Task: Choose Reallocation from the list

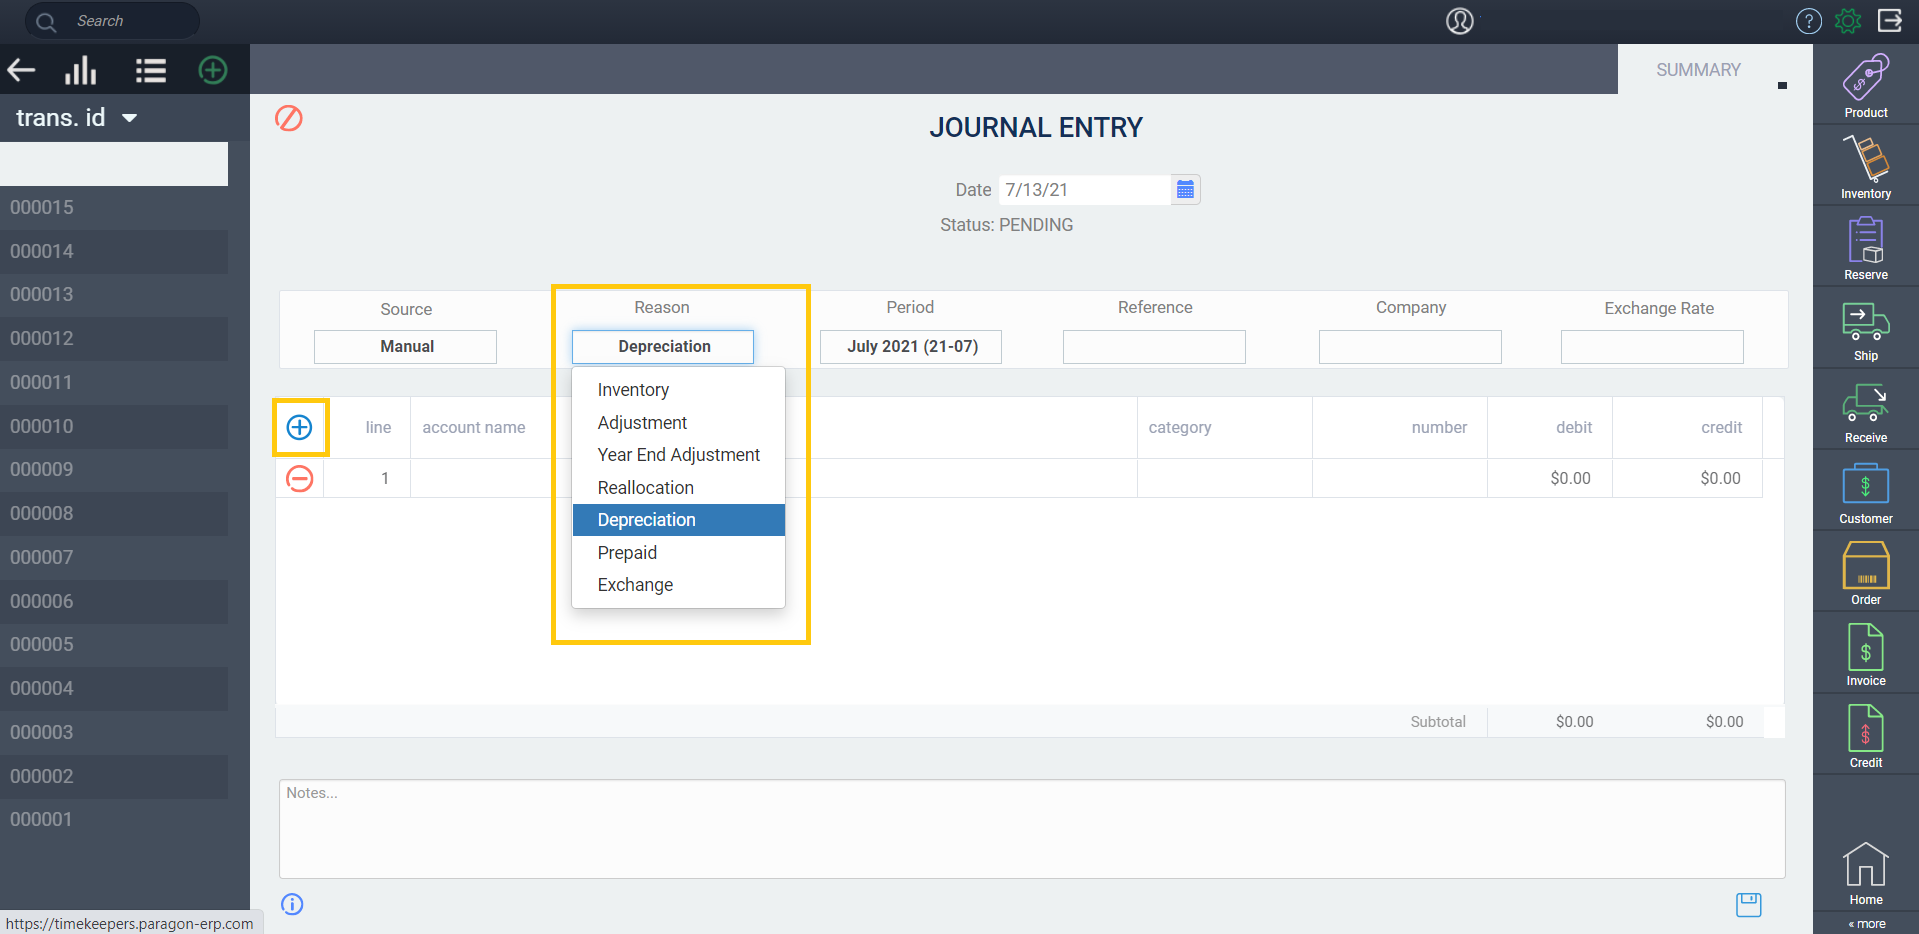Action: click(678, 488)
